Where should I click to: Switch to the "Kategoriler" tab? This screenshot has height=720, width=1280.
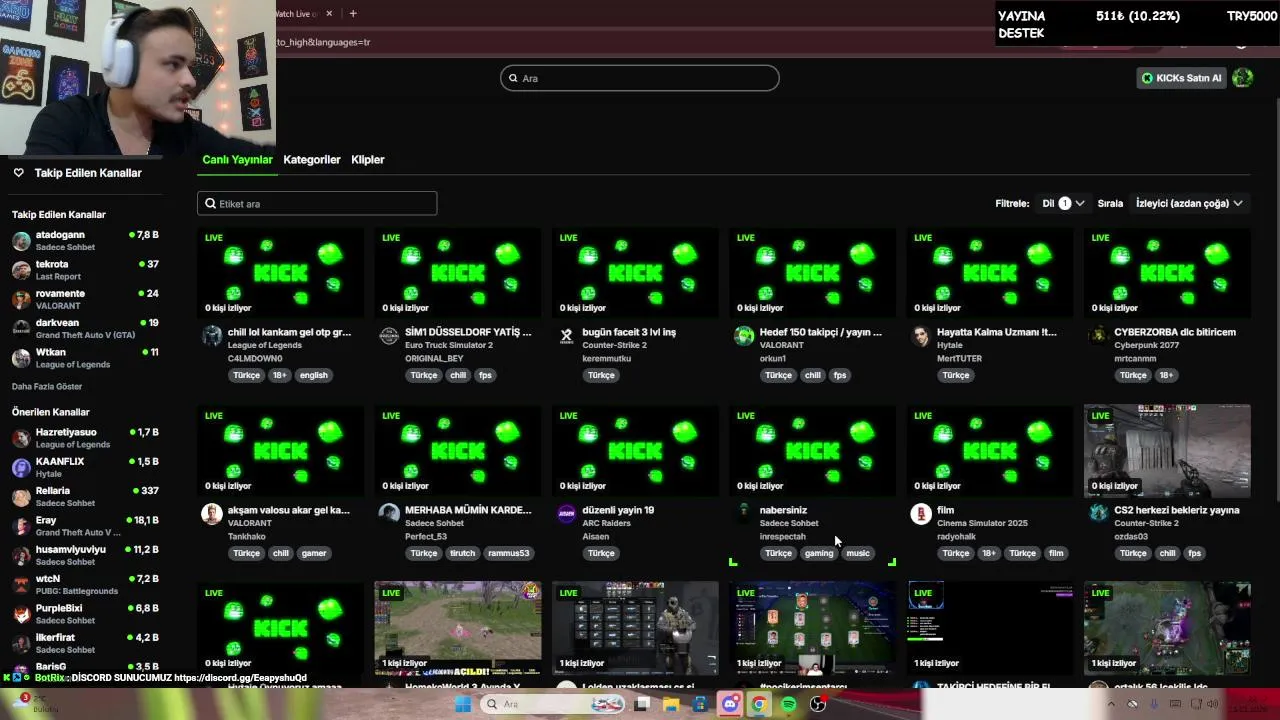coord(312,159)
